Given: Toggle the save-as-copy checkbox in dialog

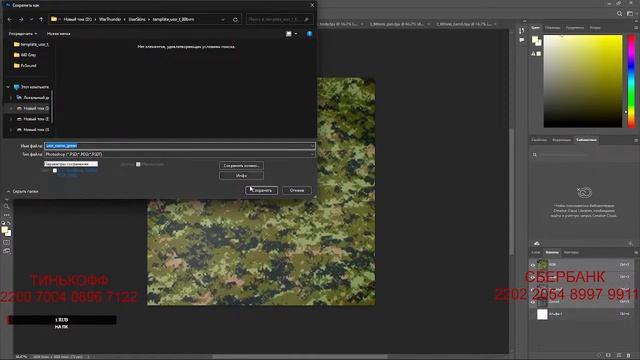Looking at the screenshot, I should tap(138, 164).
